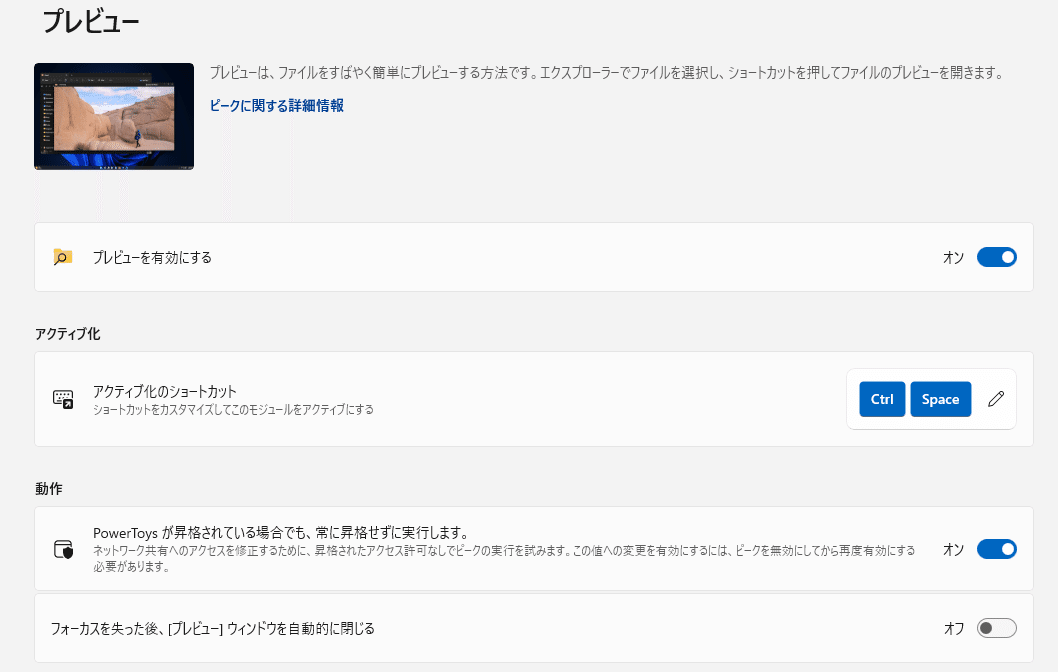
Task: Click the shield icon in 動作 section
Action: tap(63, 549)
